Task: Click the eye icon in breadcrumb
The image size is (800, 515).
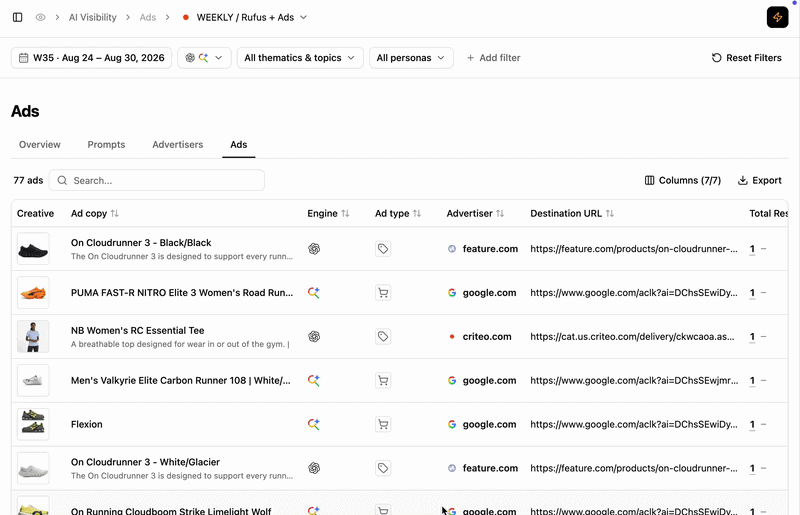Action: 40,17
